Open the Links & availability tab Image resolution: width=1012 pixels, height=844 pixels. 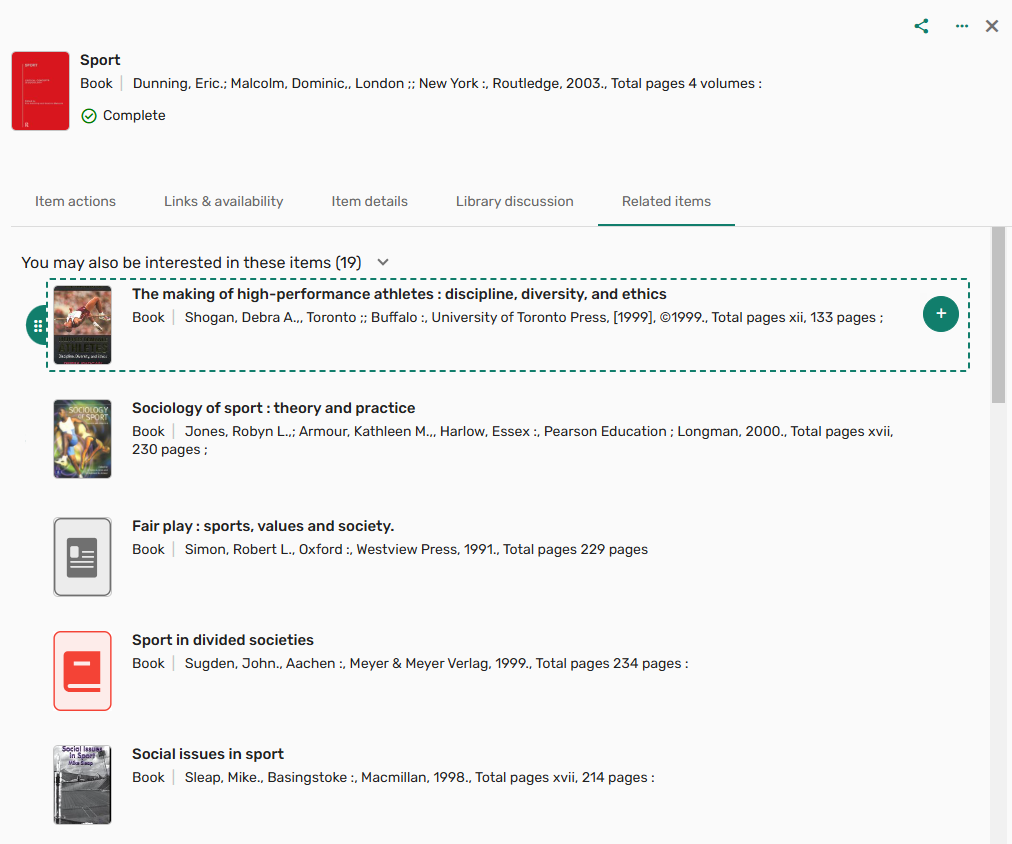[223, 201]
